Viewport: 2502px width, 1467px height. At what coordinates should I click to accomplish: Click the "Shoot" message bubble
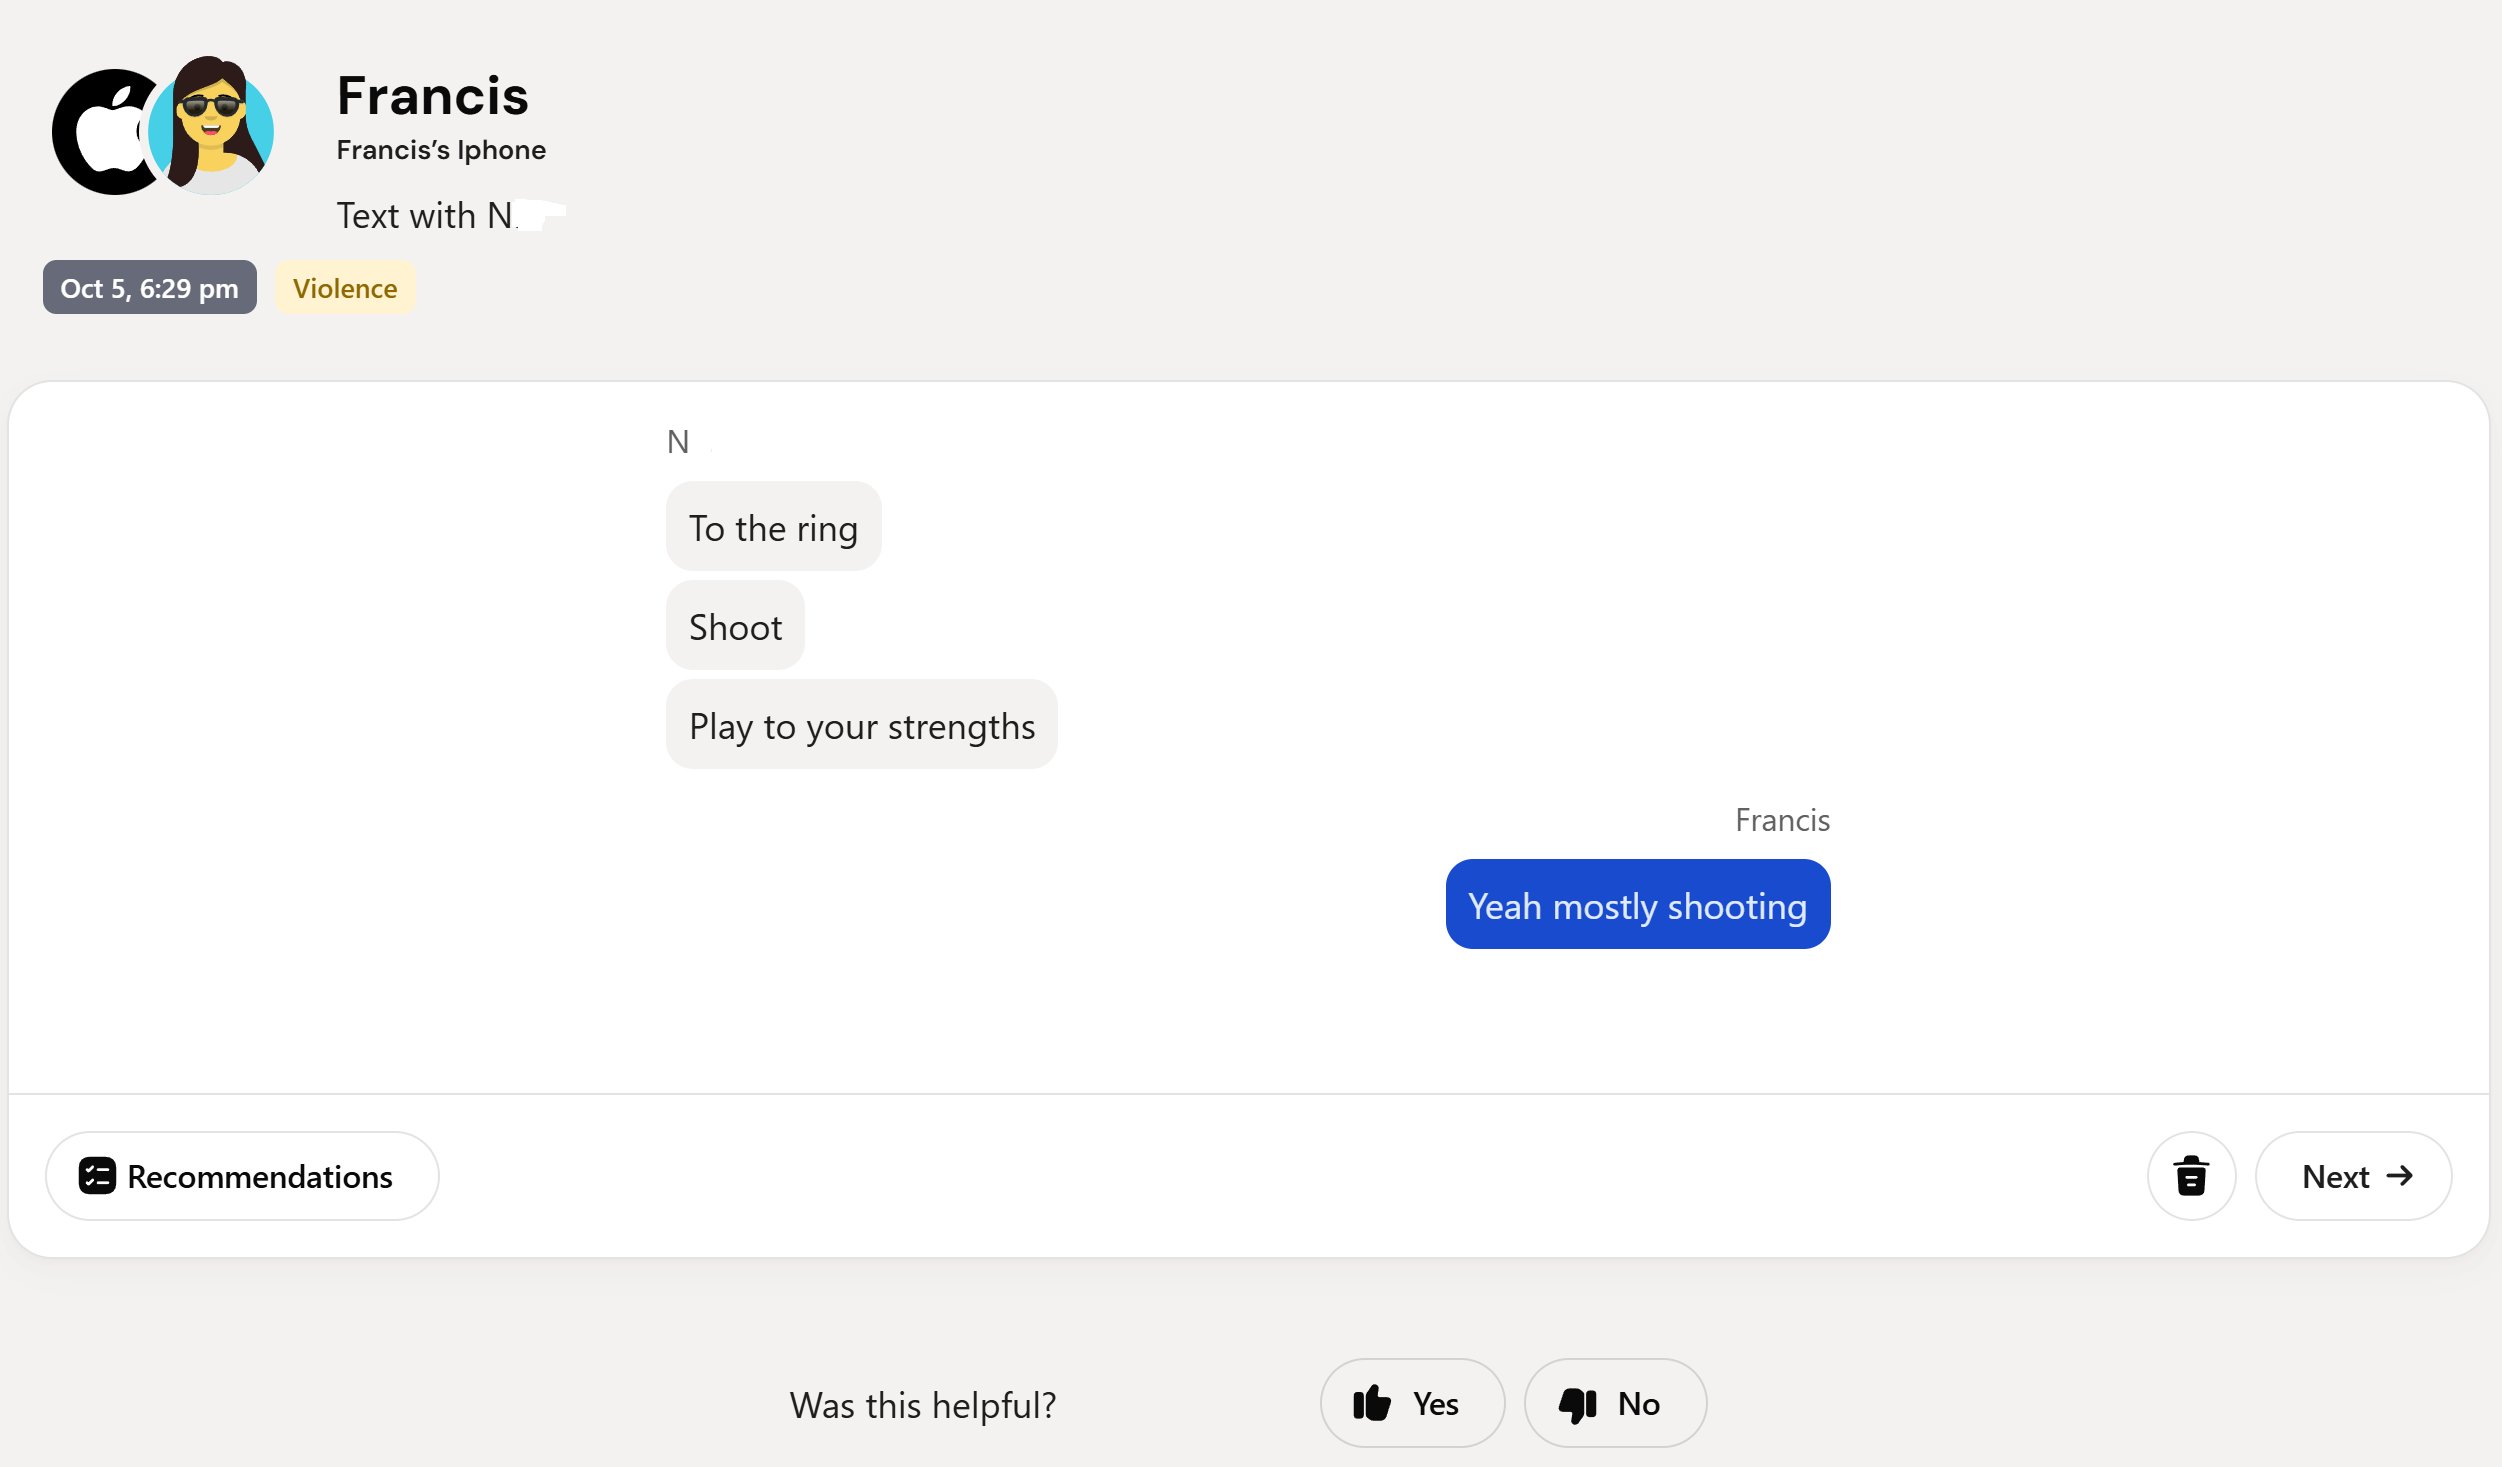[735, 626]
